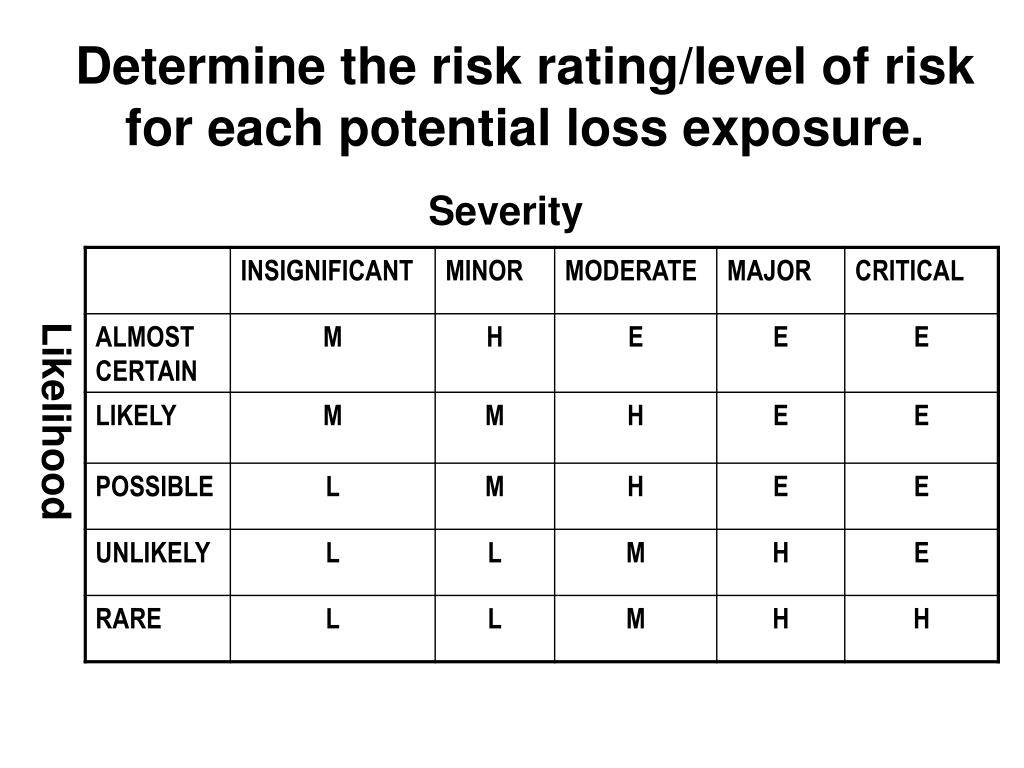Click the INSIGNIFICANT column header
The image size is (1024, 768).
(x=327, y=271)
